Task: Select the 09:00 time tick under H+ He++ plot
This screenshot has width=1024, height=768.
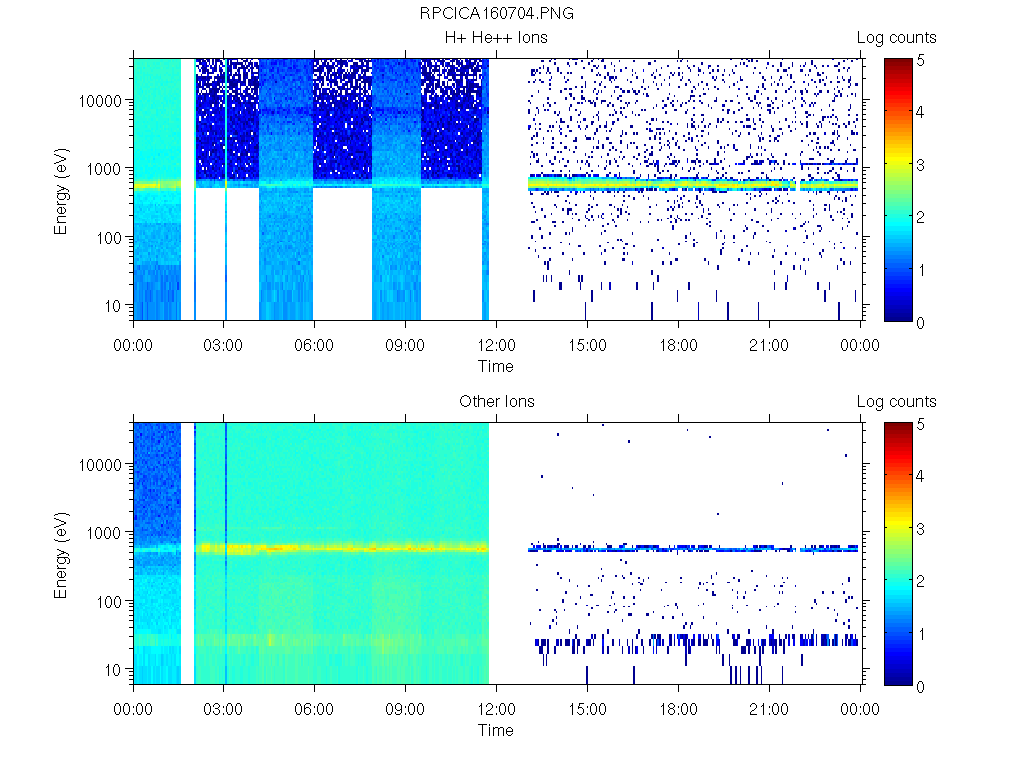Action: click(405, 345)
